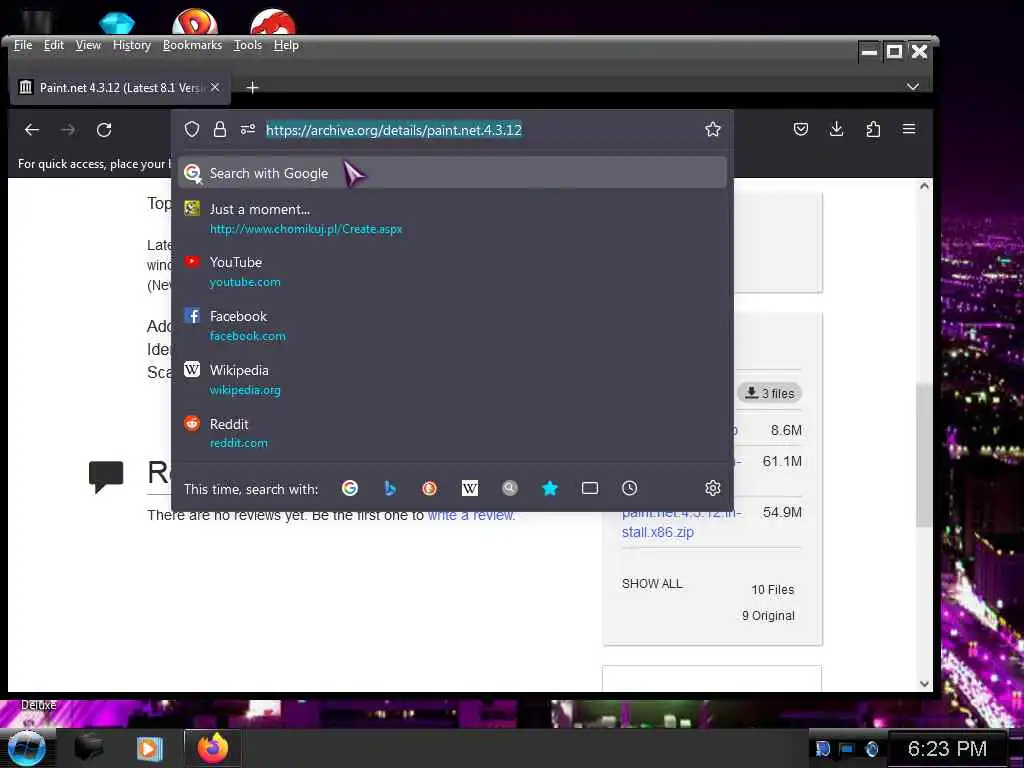Viewport: 1024px width, 768px height.
Task: Show site security padlock info
Action: (x=219, y=129)
